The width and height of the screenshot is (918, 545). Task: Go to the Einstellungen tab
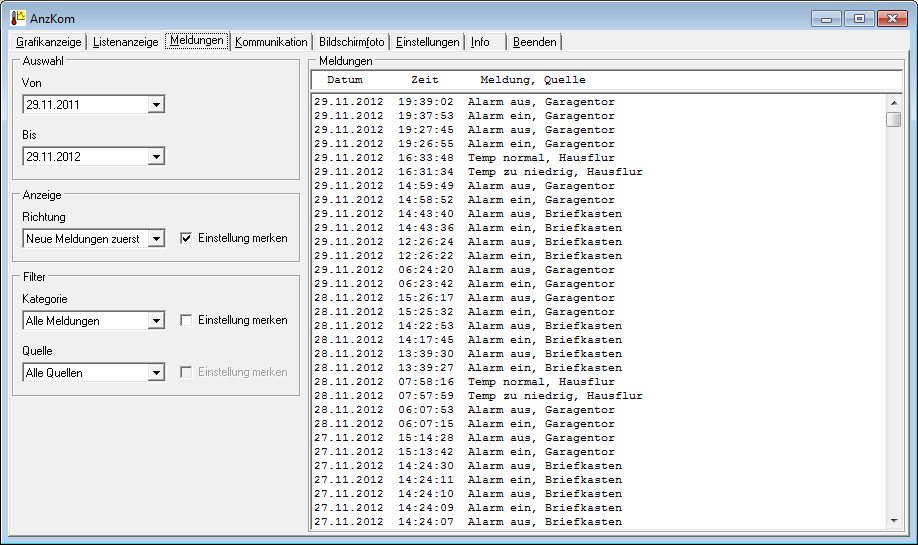pos(427,42)
